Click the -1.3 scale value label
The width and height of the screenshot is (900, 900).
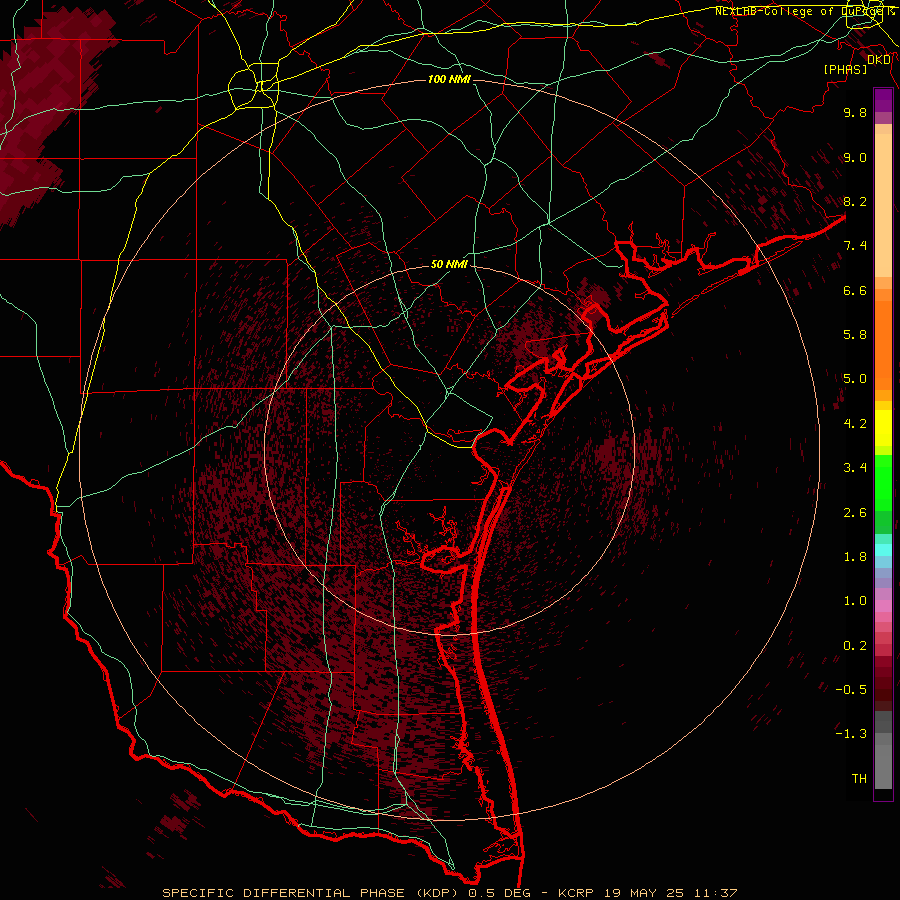(x=851, y=734)
